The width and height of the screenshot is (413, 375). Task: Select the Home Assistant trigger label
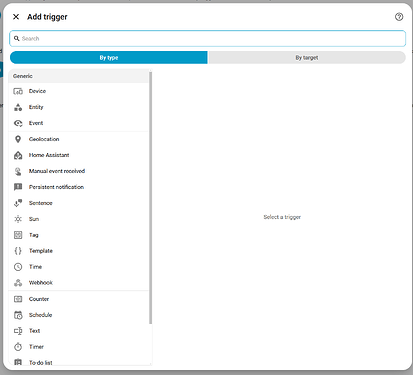pyautogui.click(x=49, y=155)
